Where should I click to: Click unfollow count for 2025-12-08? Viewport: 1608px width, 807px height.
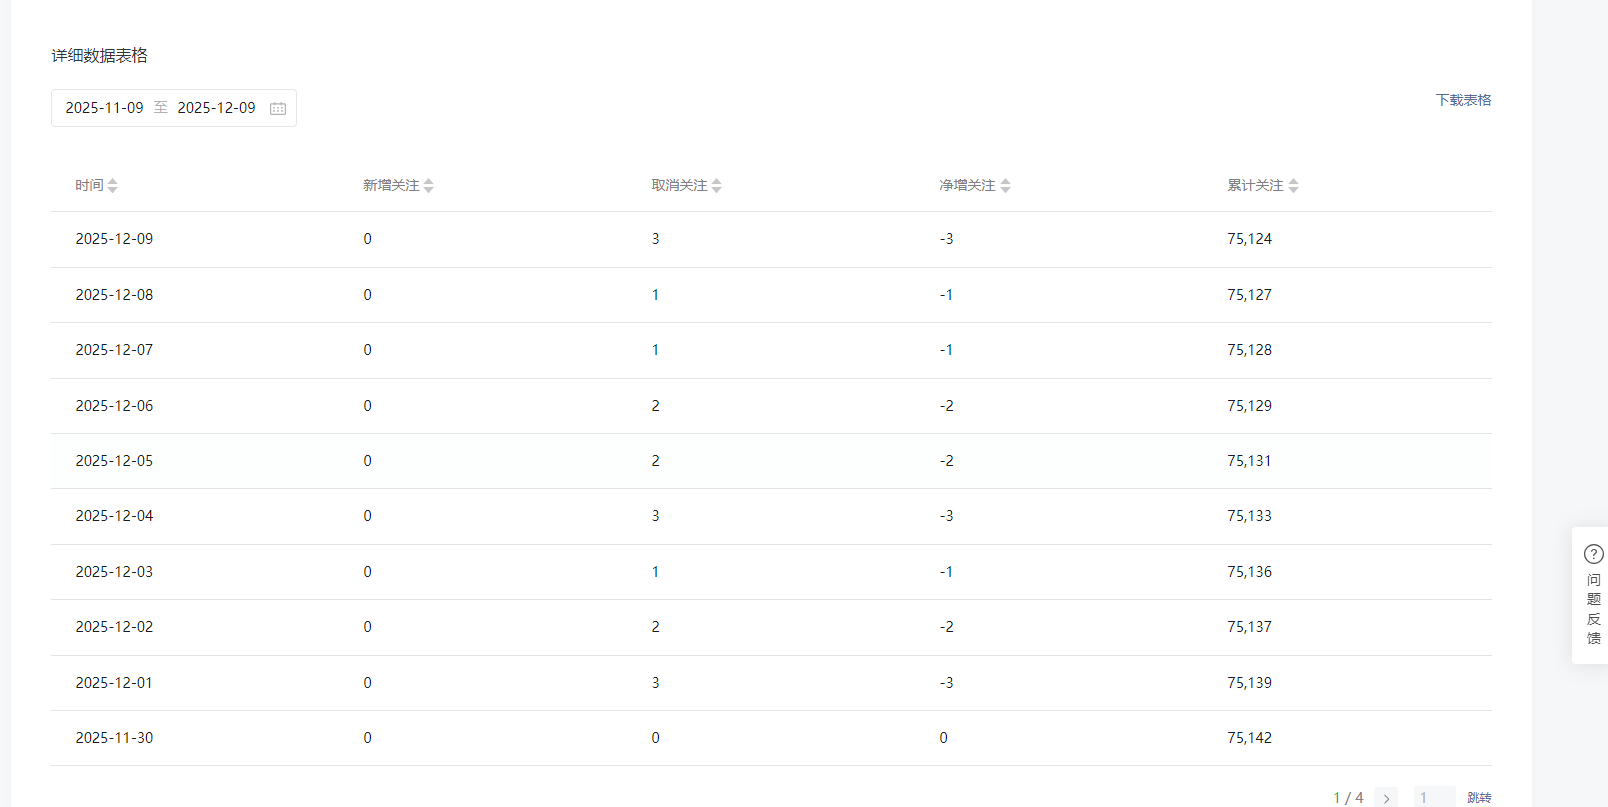point(656,295)
